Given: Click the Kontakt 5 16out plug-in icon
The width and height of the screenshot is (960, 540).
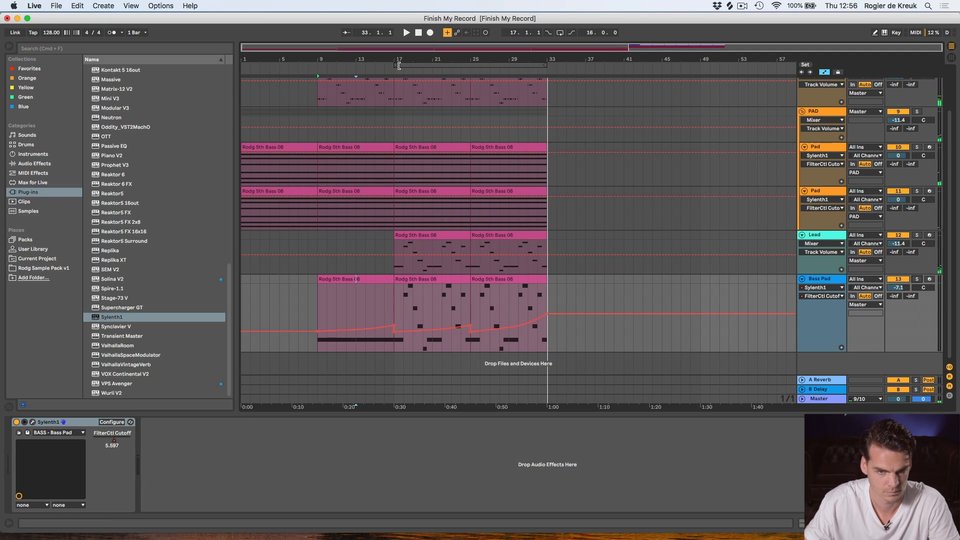Looking at the screenshot, I should tap(96, 70).
